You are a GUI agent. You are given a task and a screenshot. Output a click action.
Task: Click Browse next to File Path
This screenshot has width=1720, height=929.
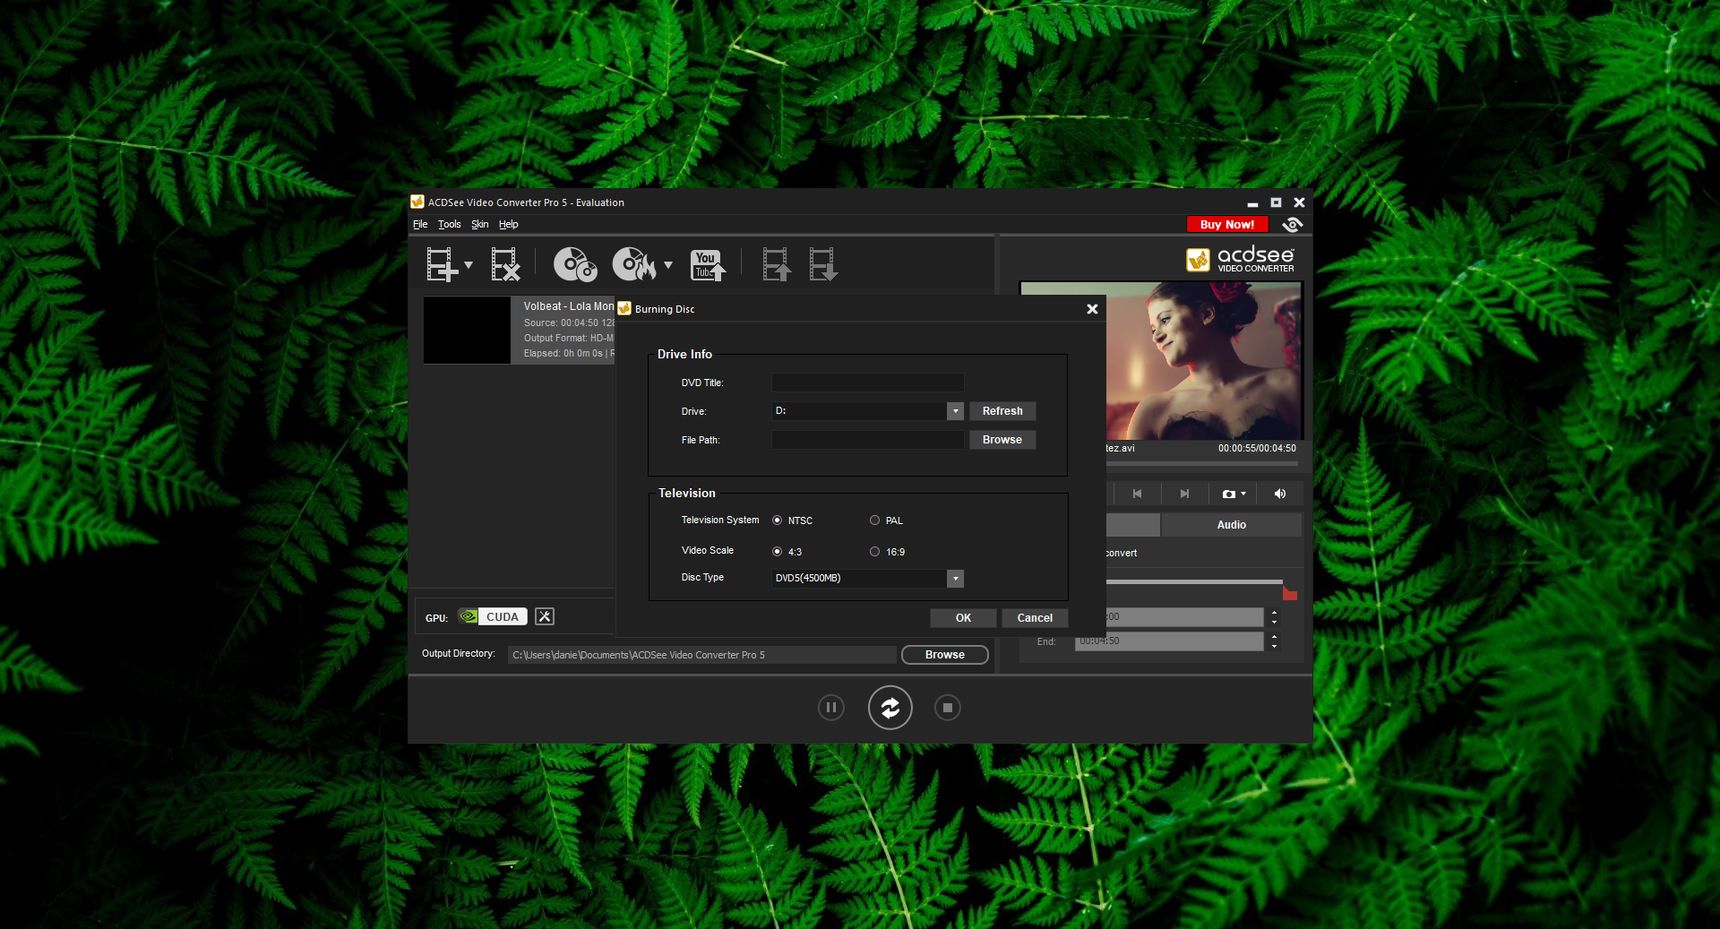click(1002, 440)
